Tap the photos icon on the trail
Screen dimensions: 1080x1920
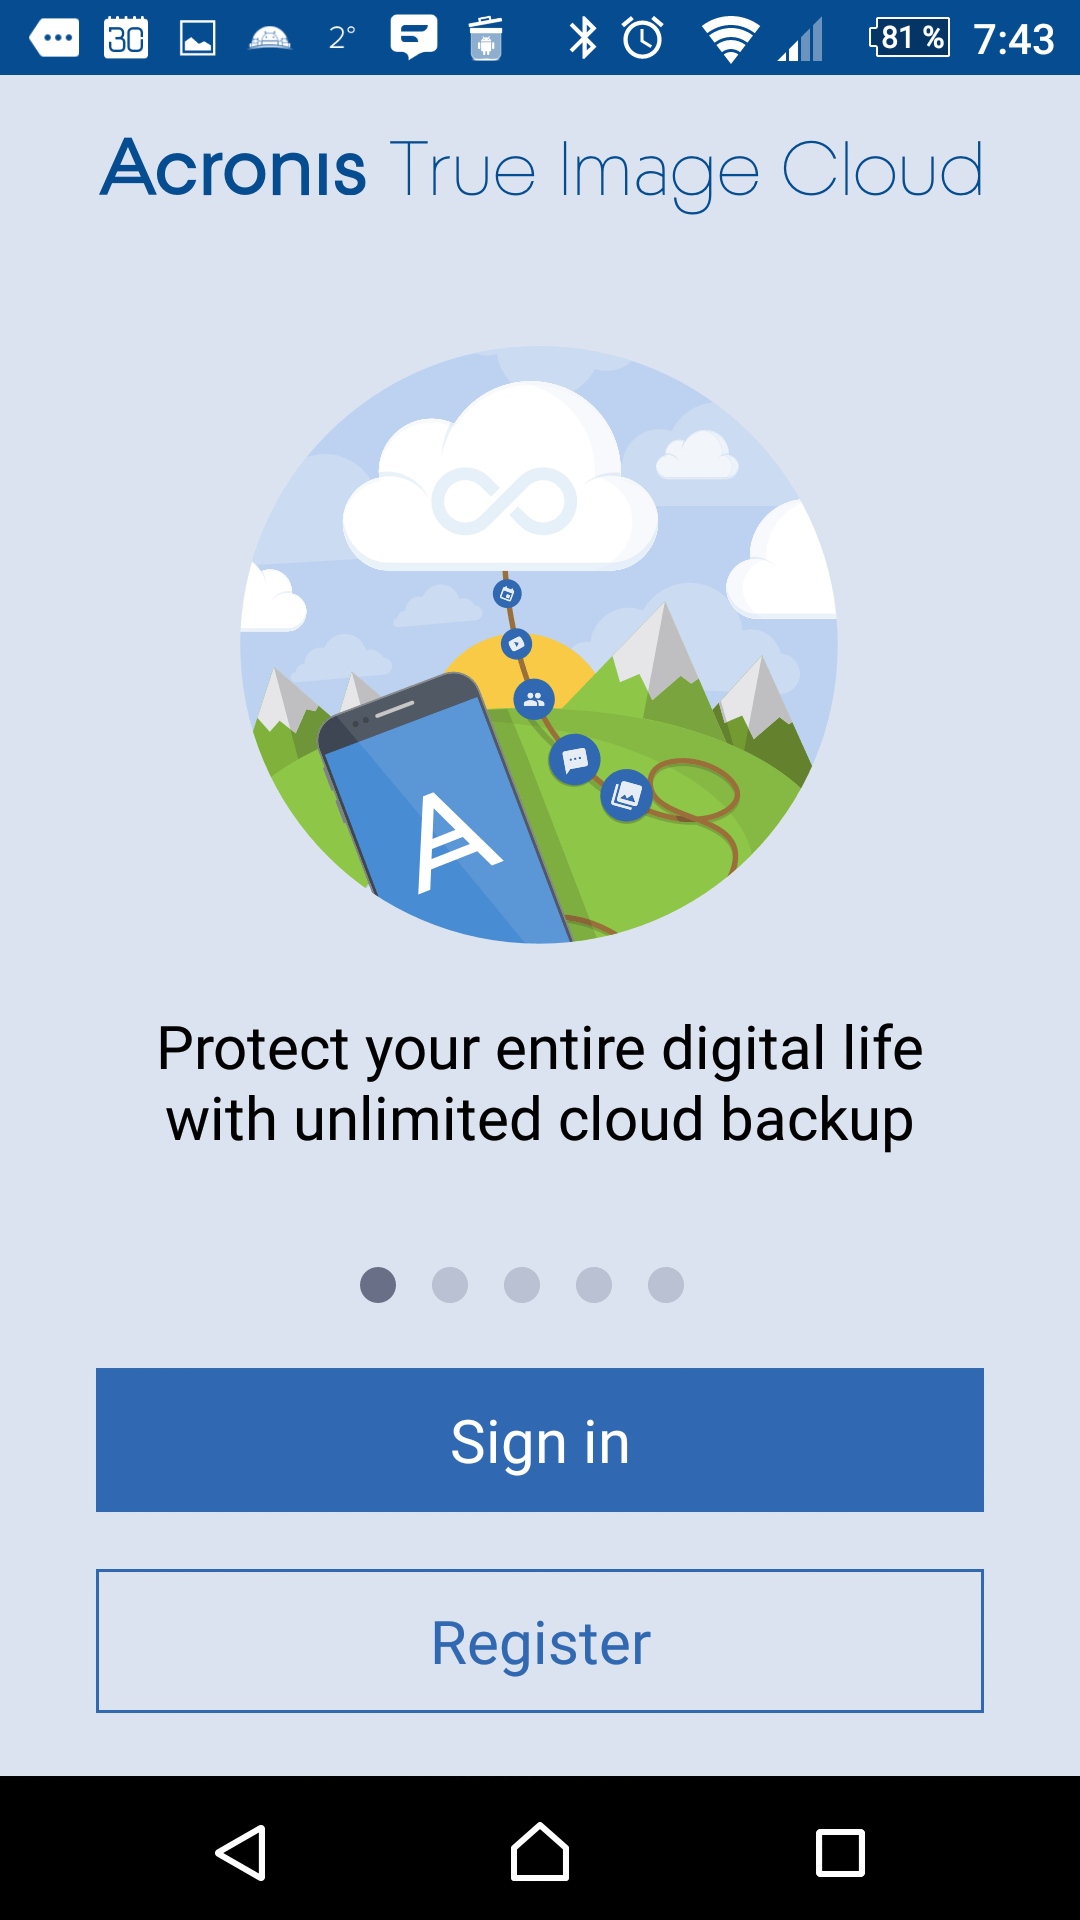tap(627, 796)
